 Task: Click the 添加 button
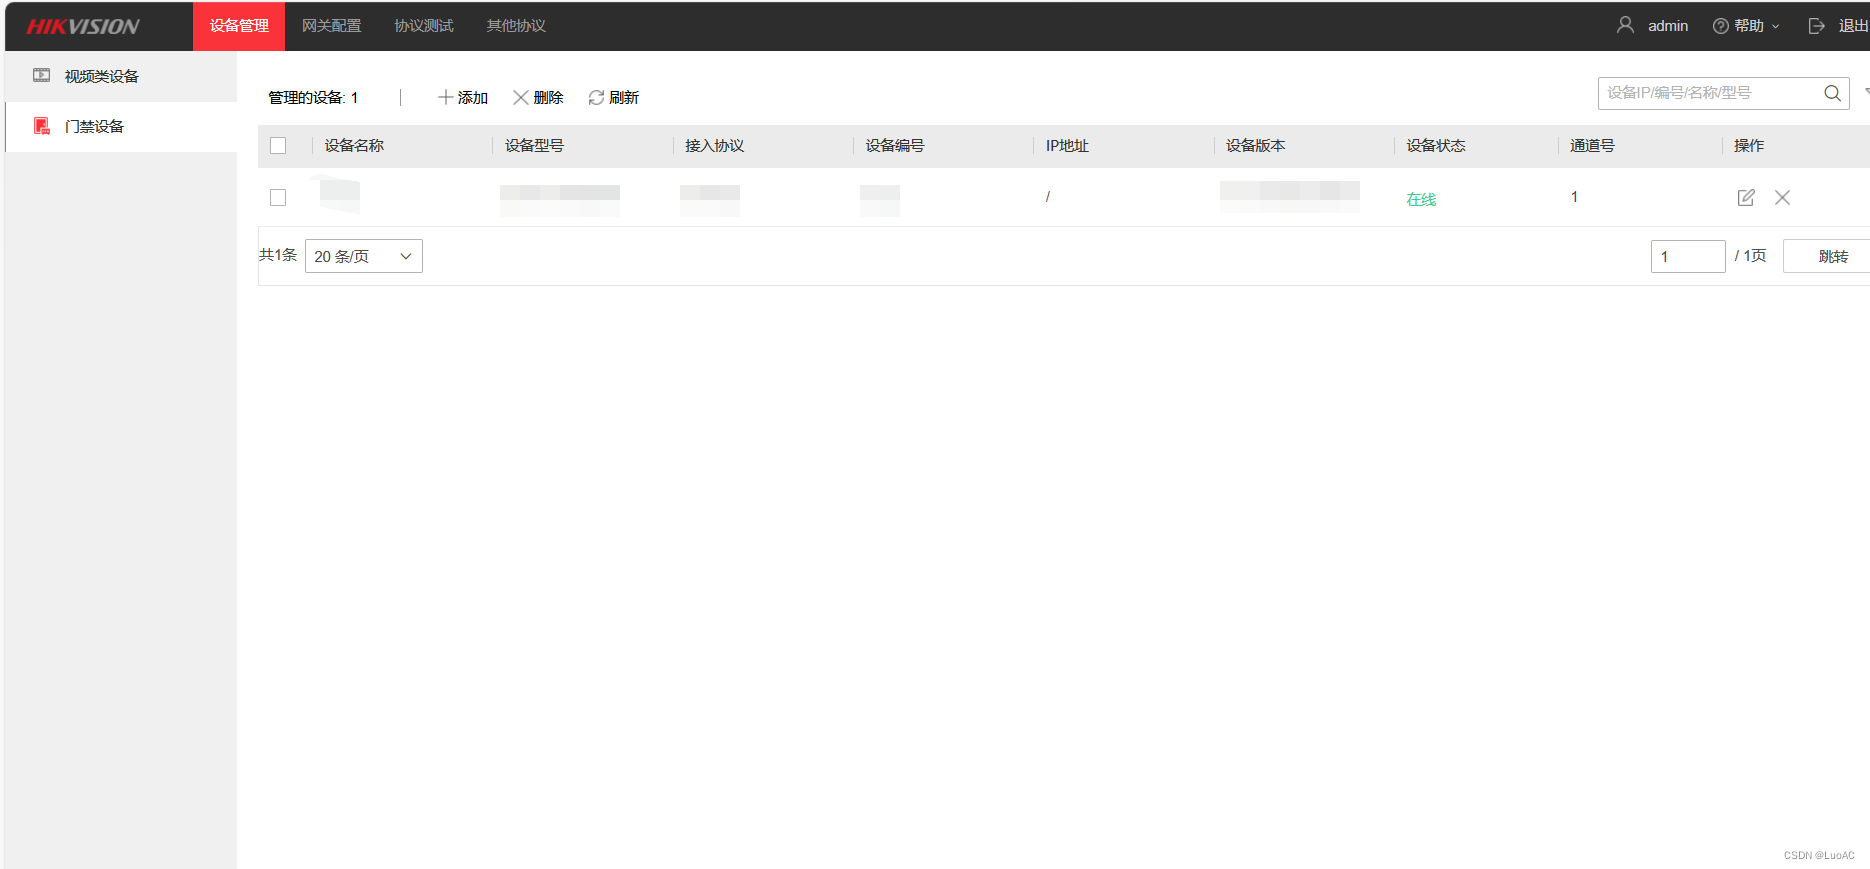[463, 98]
